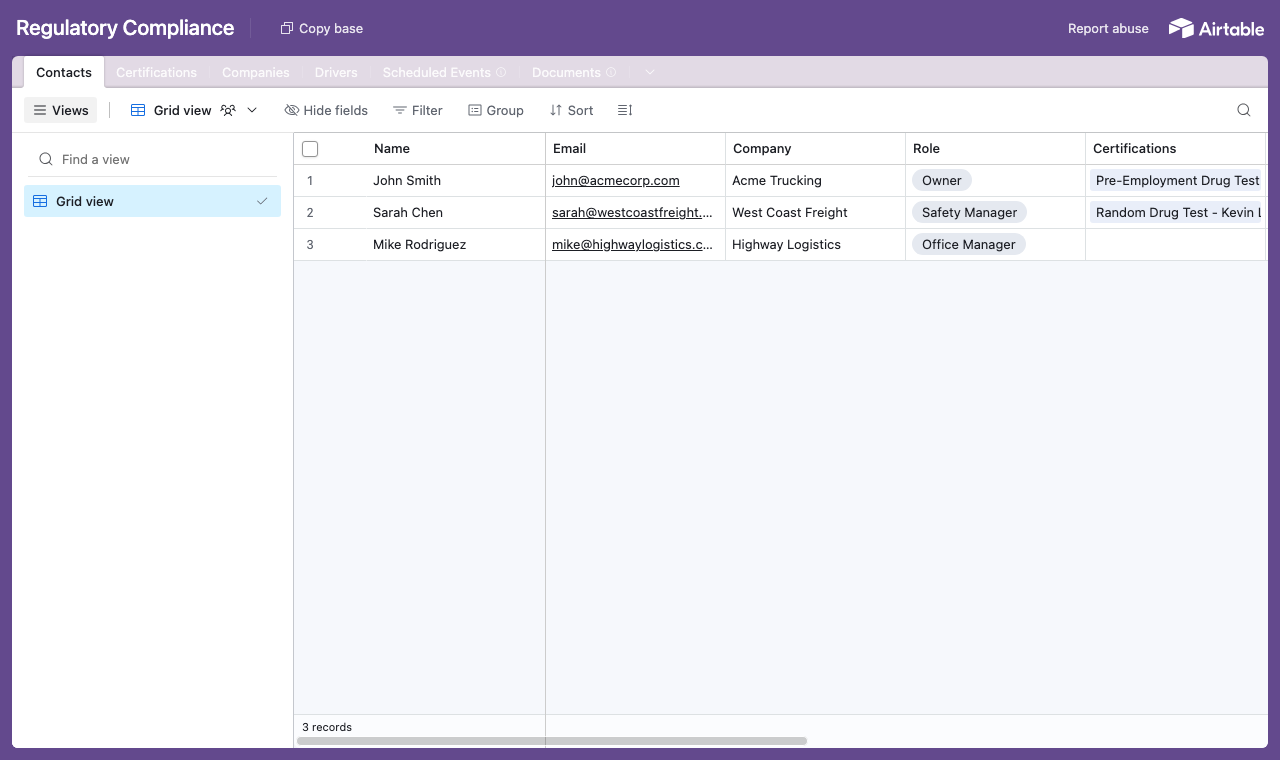Open the Filter options
The height and width of the screenshot is (760, 1280).
[417, 110]
